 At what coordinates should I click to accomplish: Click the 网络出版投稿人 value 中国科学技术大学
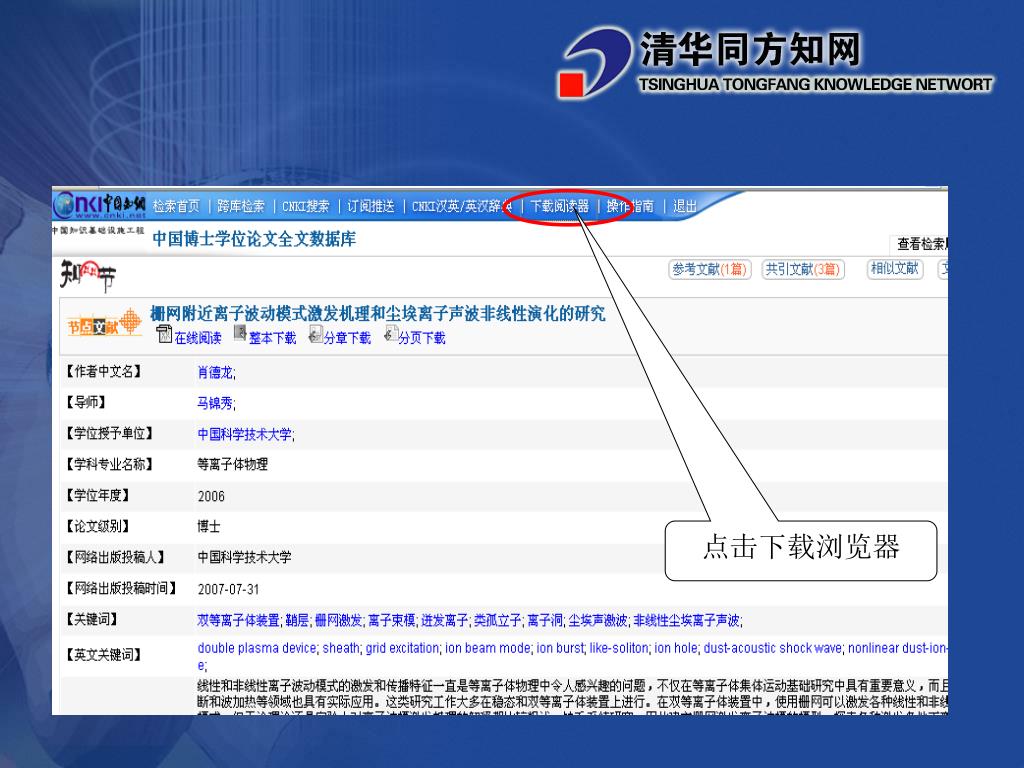245,558
